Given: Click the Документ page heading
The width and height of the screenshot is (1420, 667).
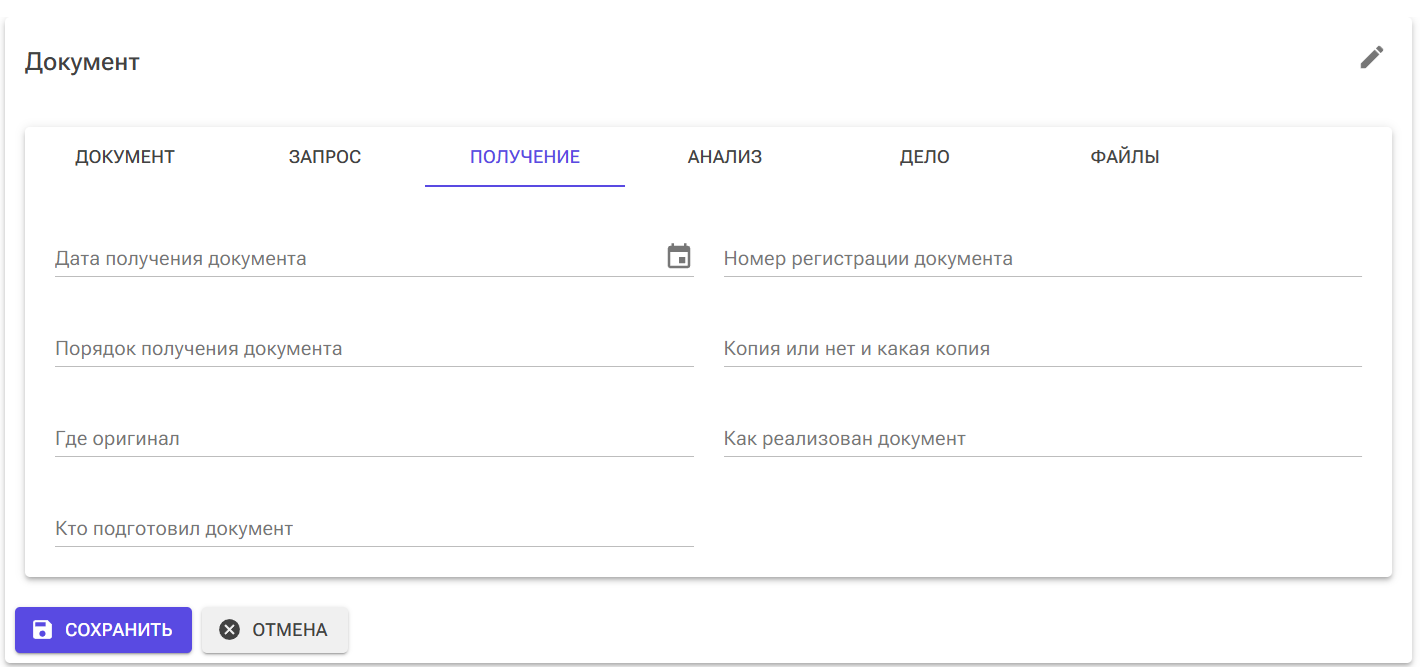Looking at the screenshot, I should tap(82, 62).
